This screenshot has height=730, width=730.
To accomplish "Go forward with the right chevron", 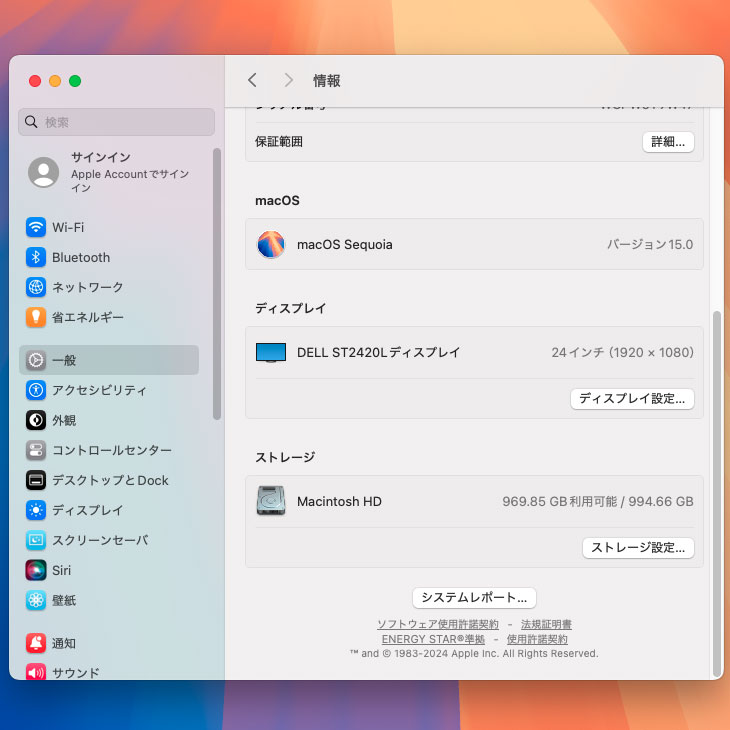I will pos(289,80).
